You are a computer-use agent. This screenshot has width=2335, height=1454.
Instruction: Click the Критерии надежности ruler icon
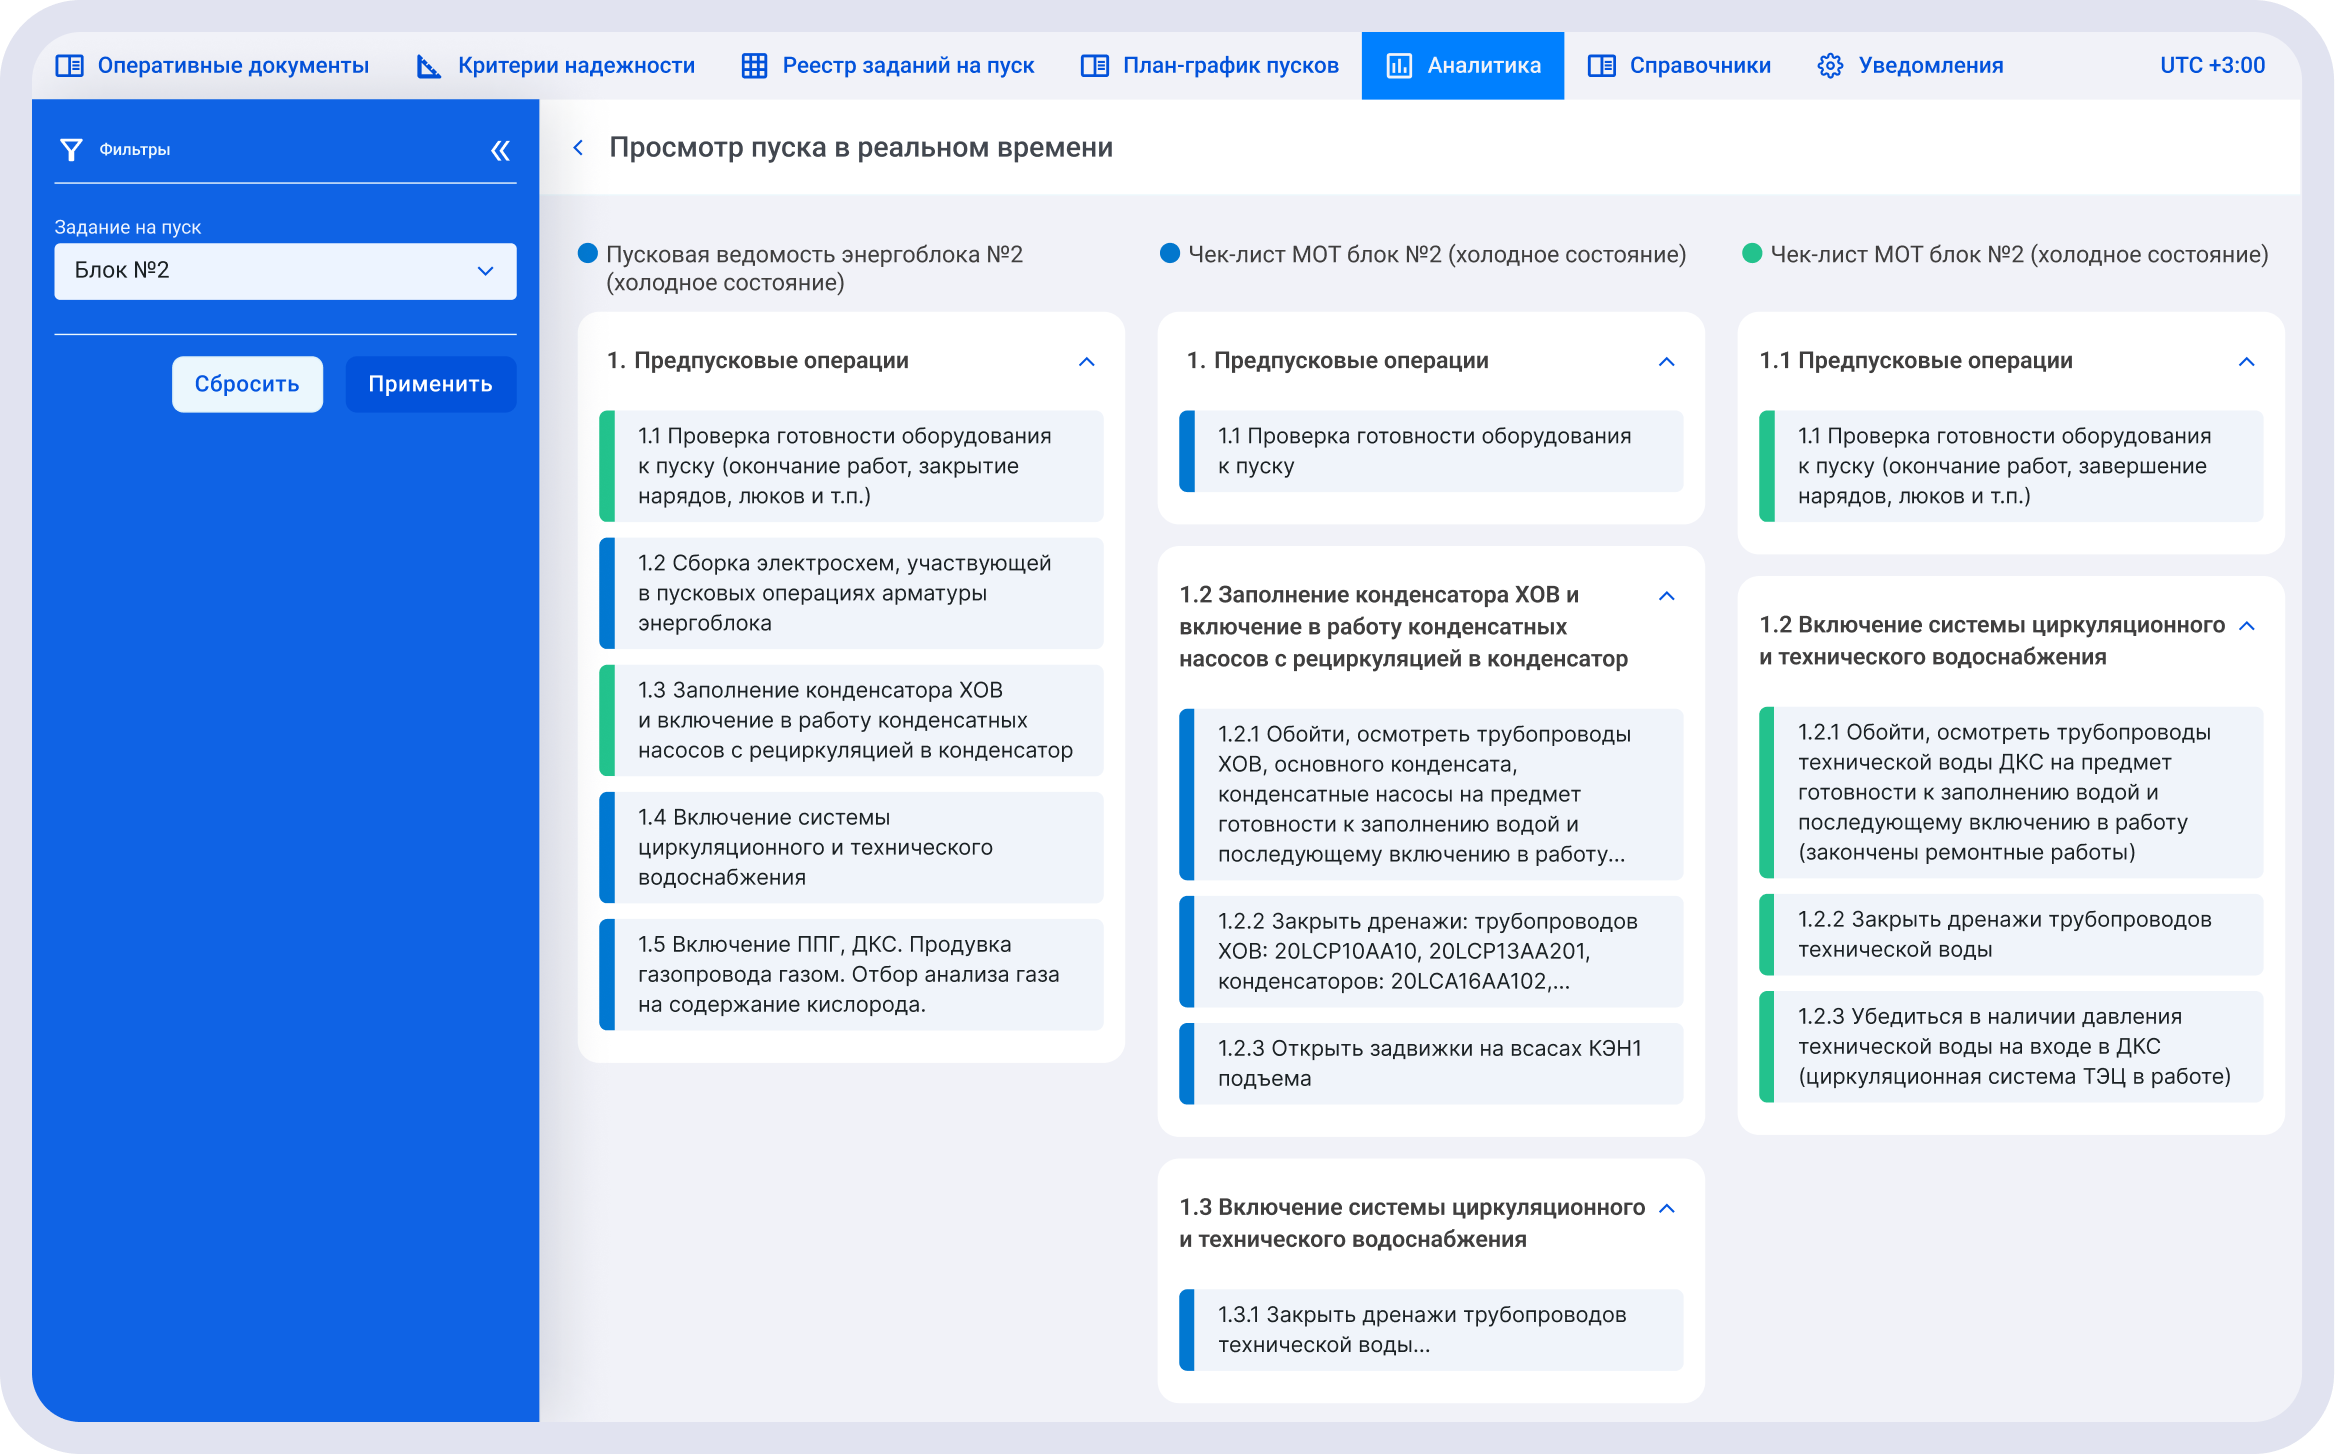tap(428, 66)
